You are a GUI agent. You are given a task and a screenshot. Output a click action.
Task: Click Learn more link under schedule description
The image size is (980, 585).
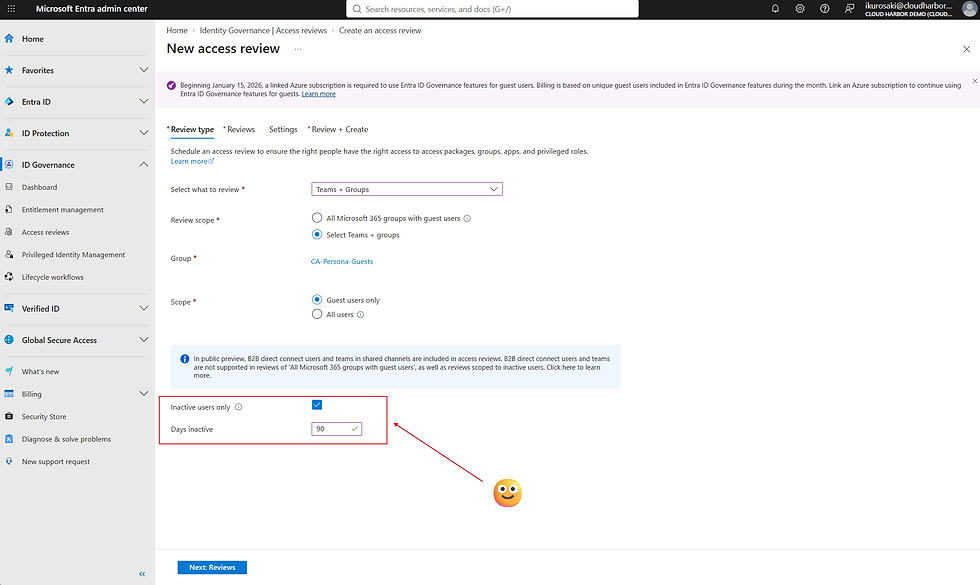tap(192, 161)
